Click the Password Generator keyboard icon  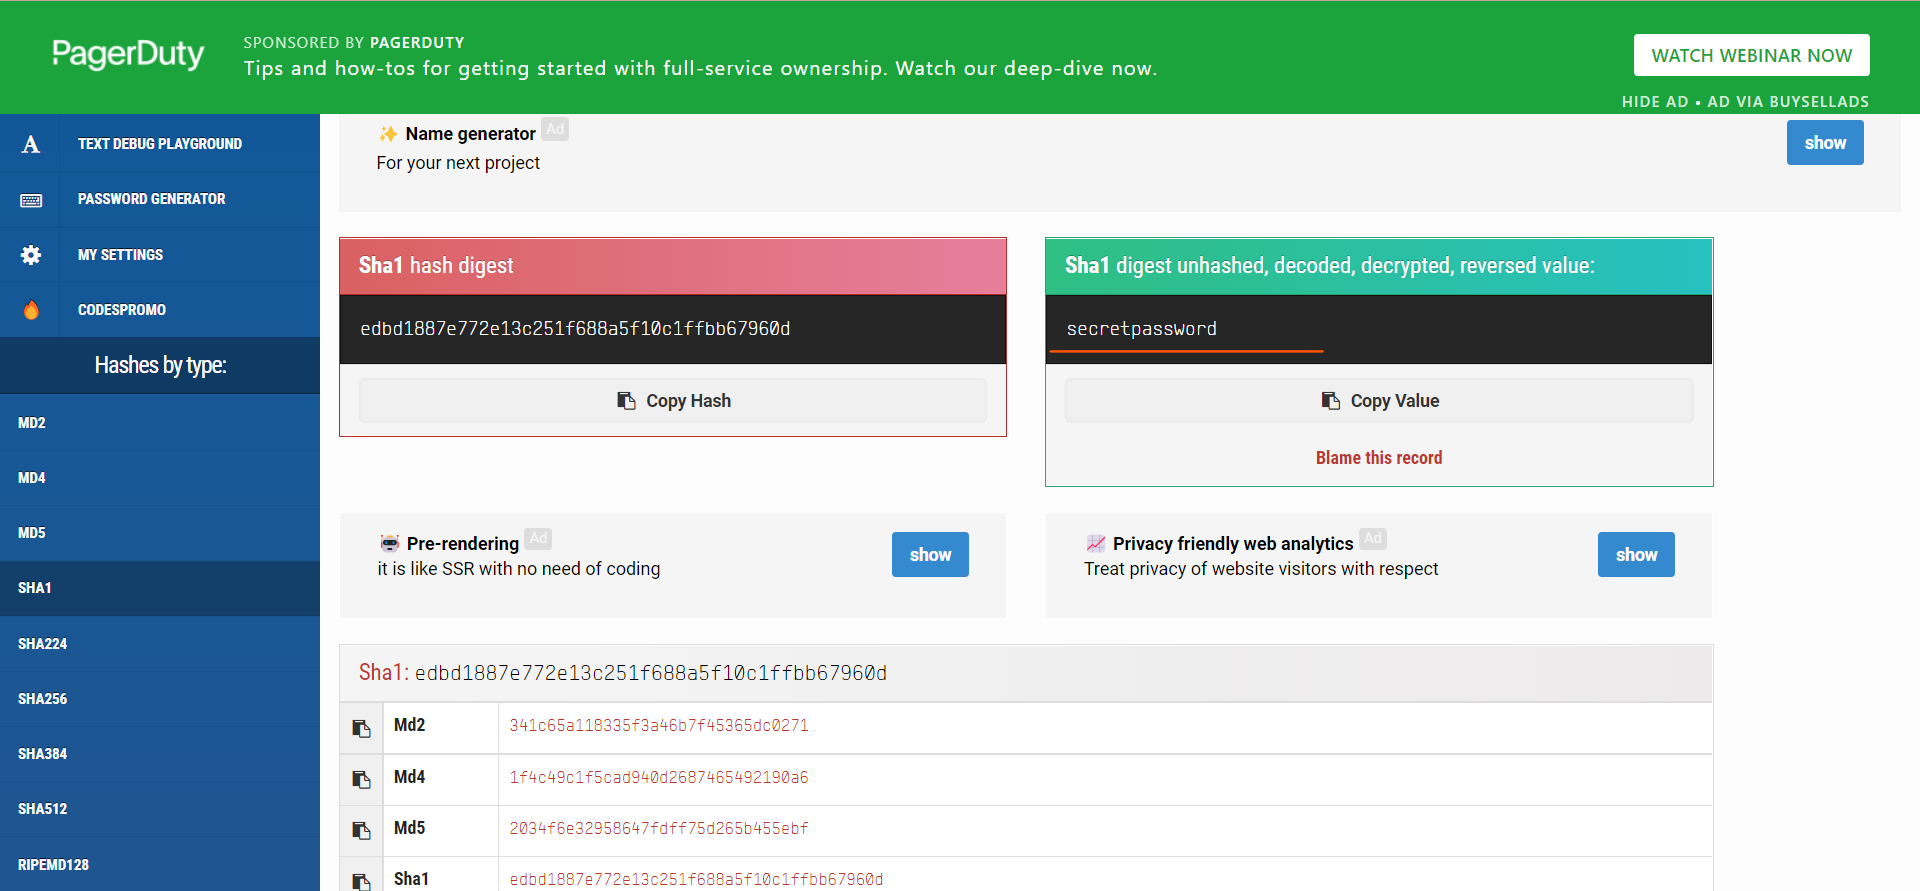[31, 200]
